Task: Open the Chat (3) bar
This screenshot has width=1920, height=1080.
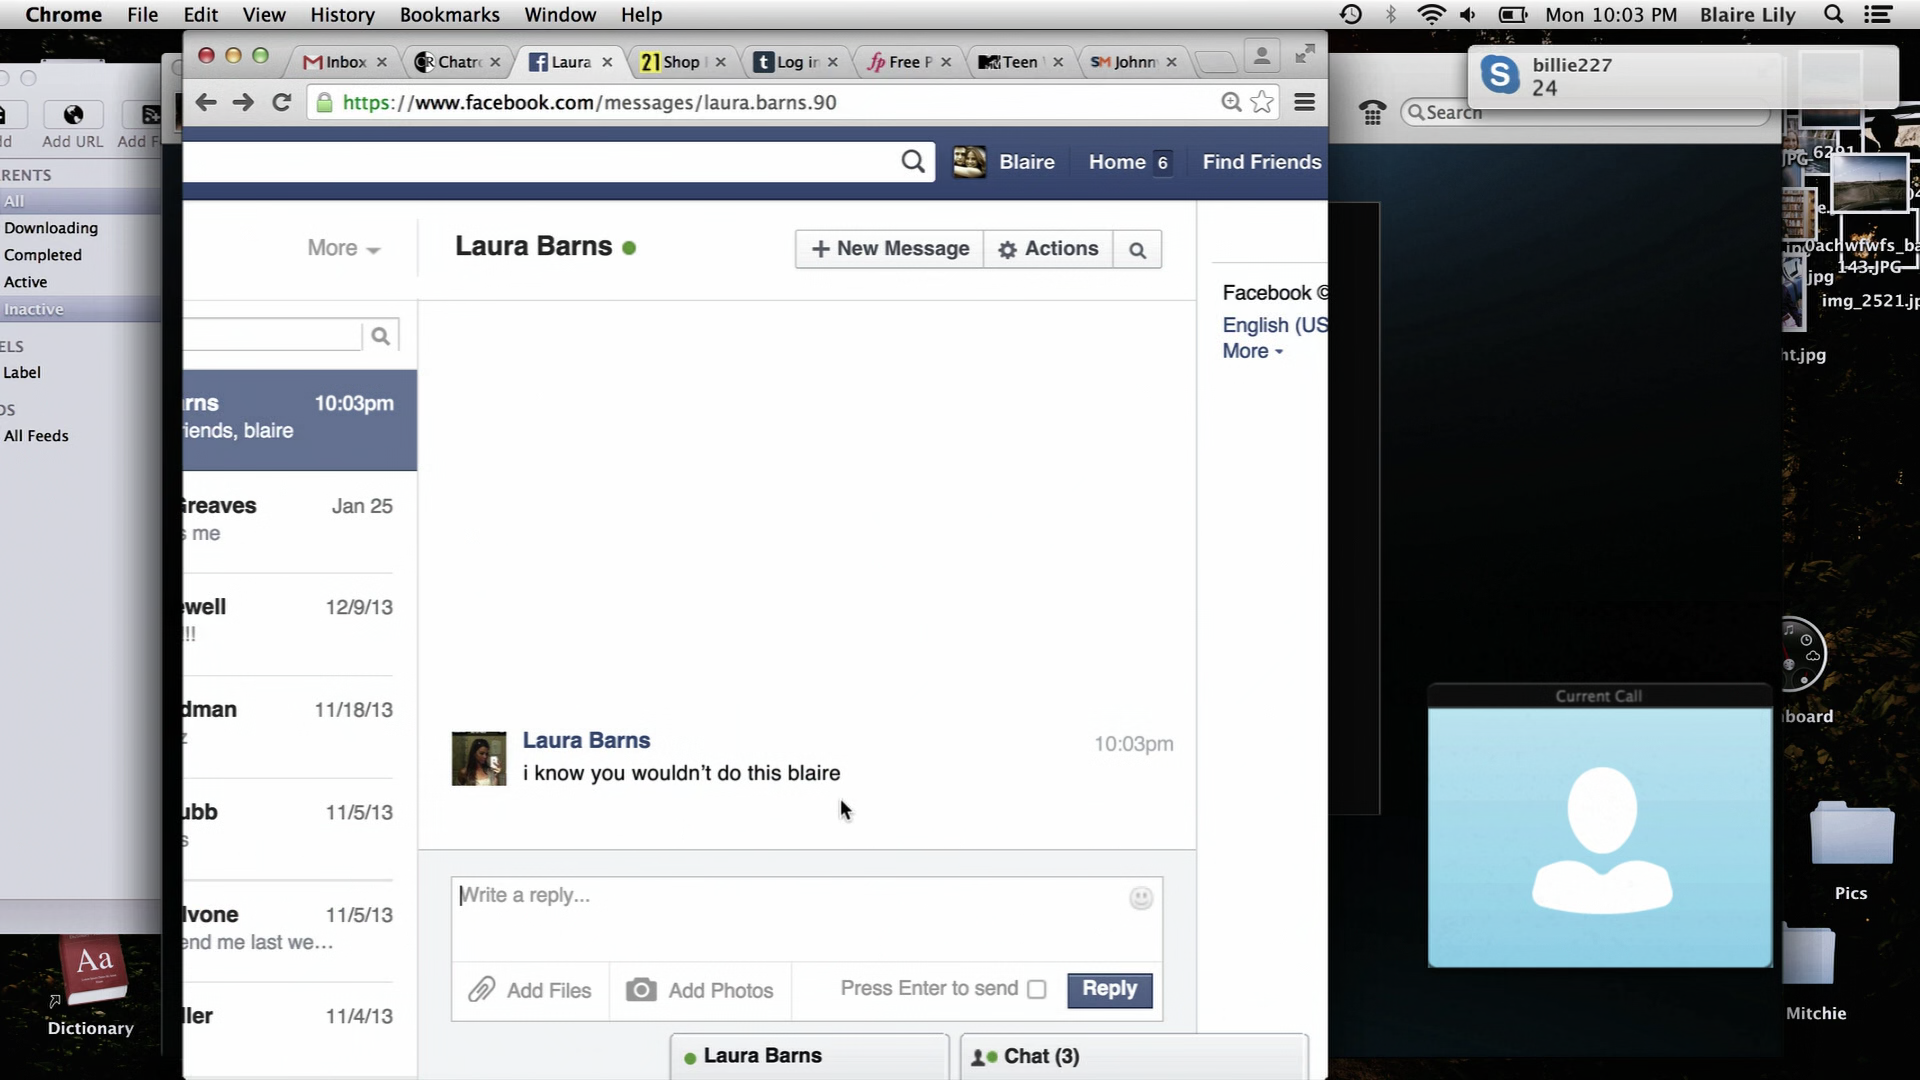Action: (1133, 1056)
